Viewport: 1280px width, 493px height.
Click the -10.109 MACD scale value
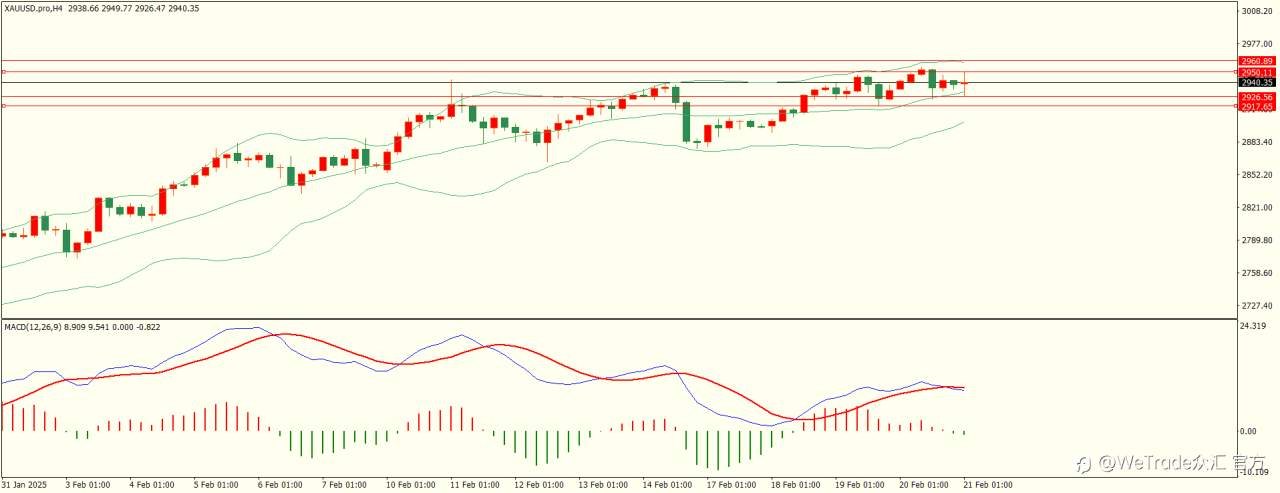click(1256, 473)
